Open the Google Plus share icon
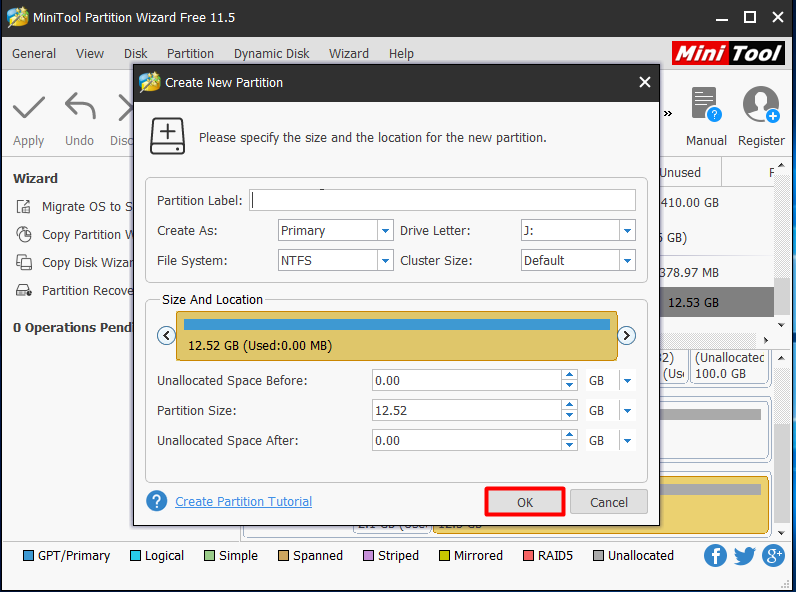Viewport: 796px width, 592px height. point(773,555)
